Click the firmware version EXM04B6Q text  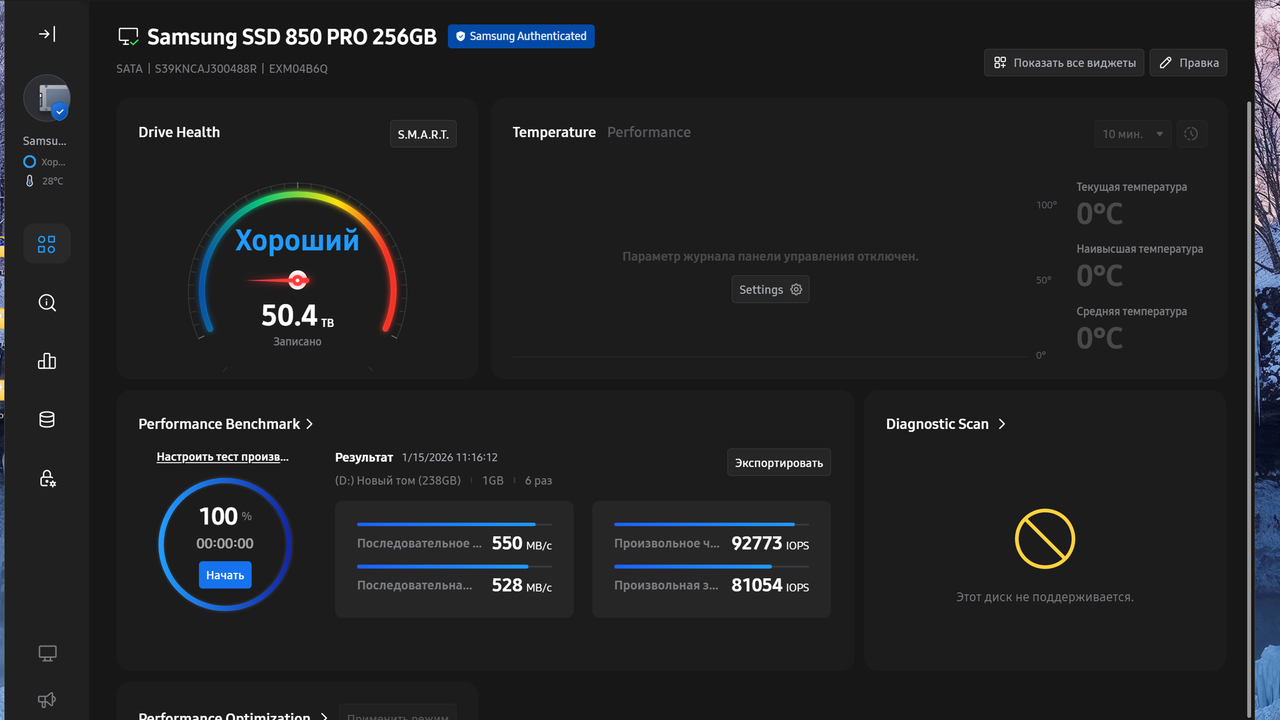click(296, 69)
